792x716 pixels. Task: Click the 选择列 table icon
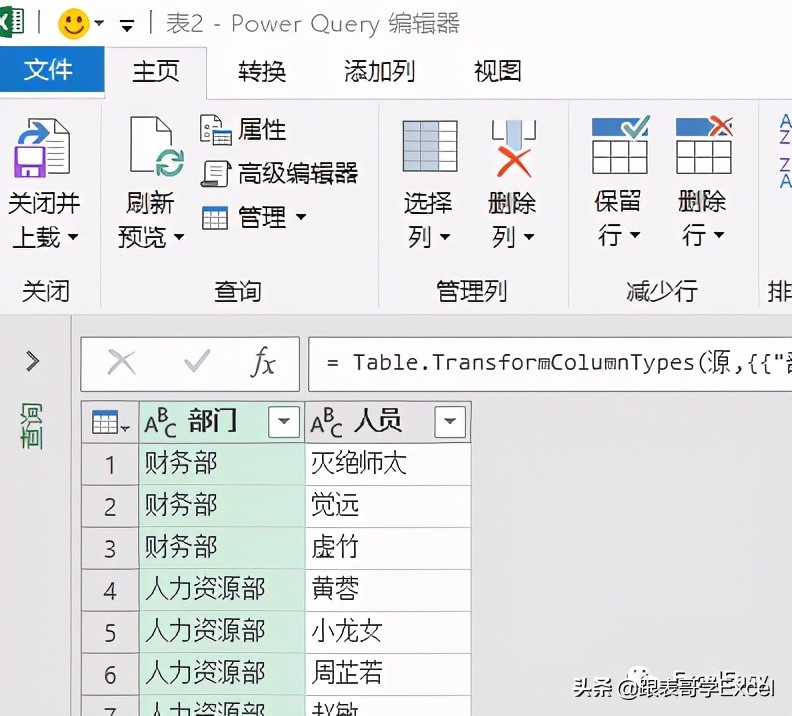tap(430, 146)
